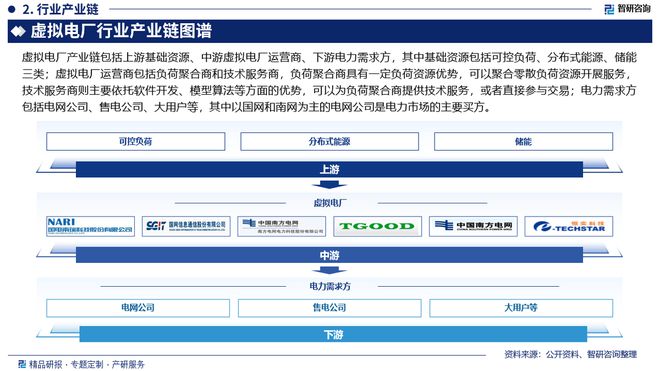
Task: Click the 储能 box
Action: (523, 141)
